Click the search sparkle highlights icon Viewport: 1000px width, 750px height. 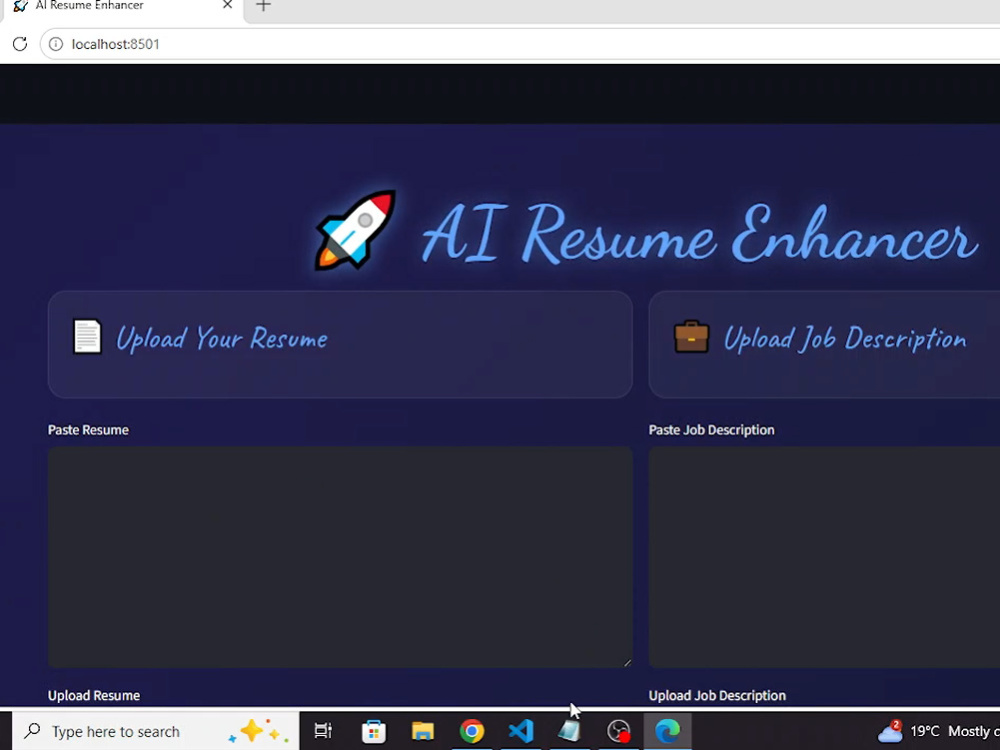coord(258,731)
